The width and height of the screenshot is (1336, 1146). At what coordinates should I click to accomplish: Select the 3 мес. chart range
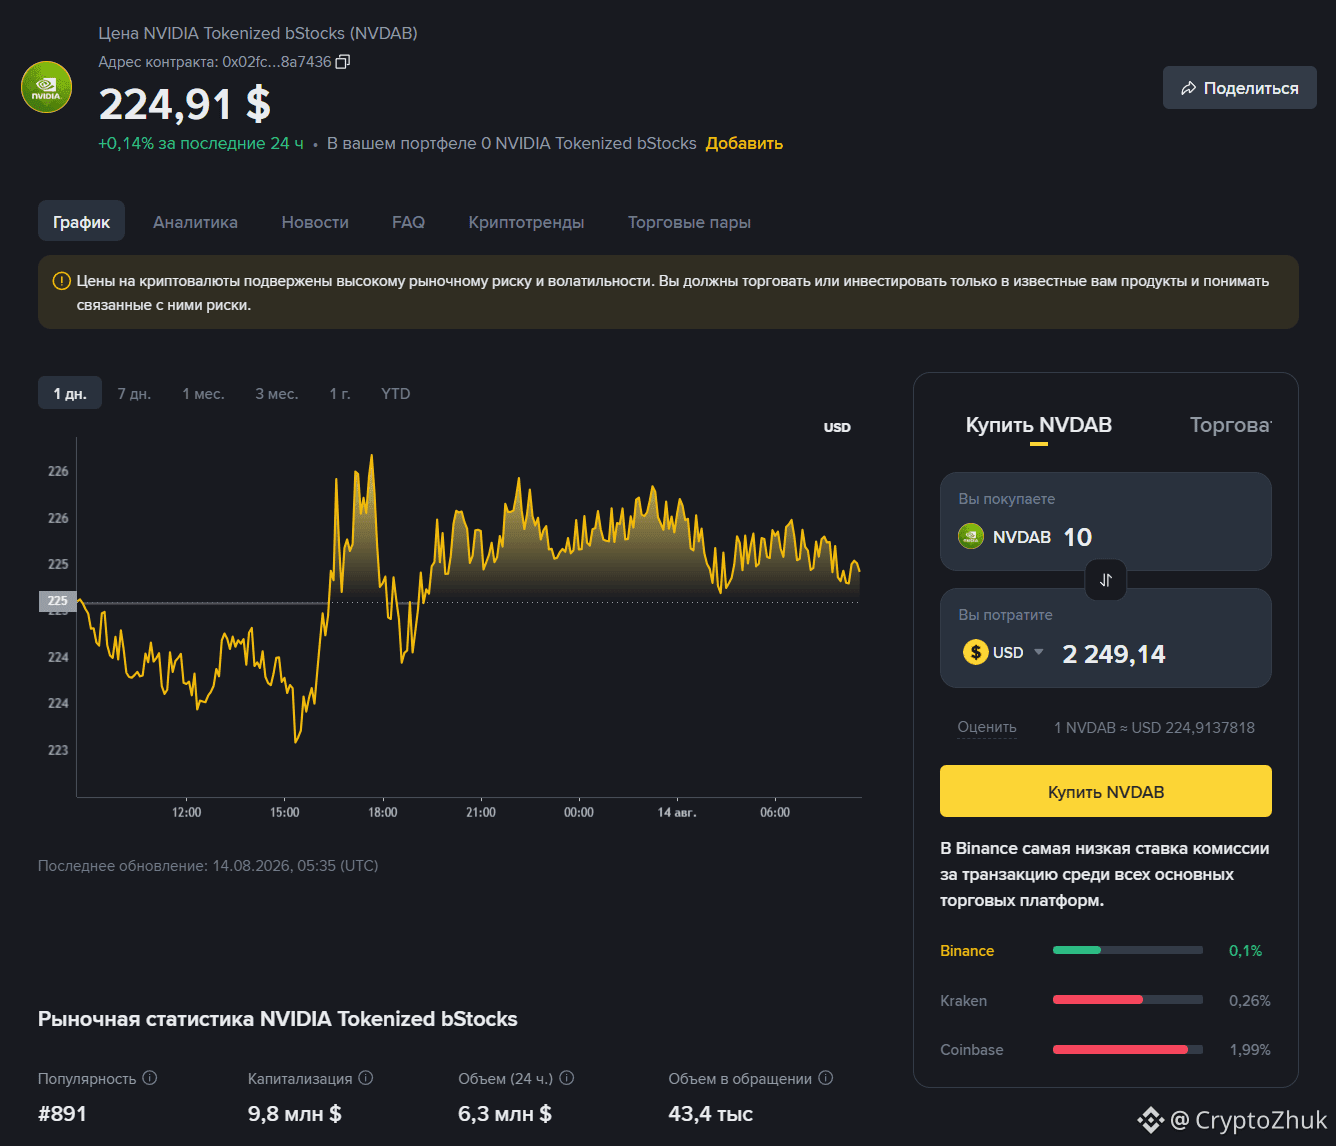point(277,394)
